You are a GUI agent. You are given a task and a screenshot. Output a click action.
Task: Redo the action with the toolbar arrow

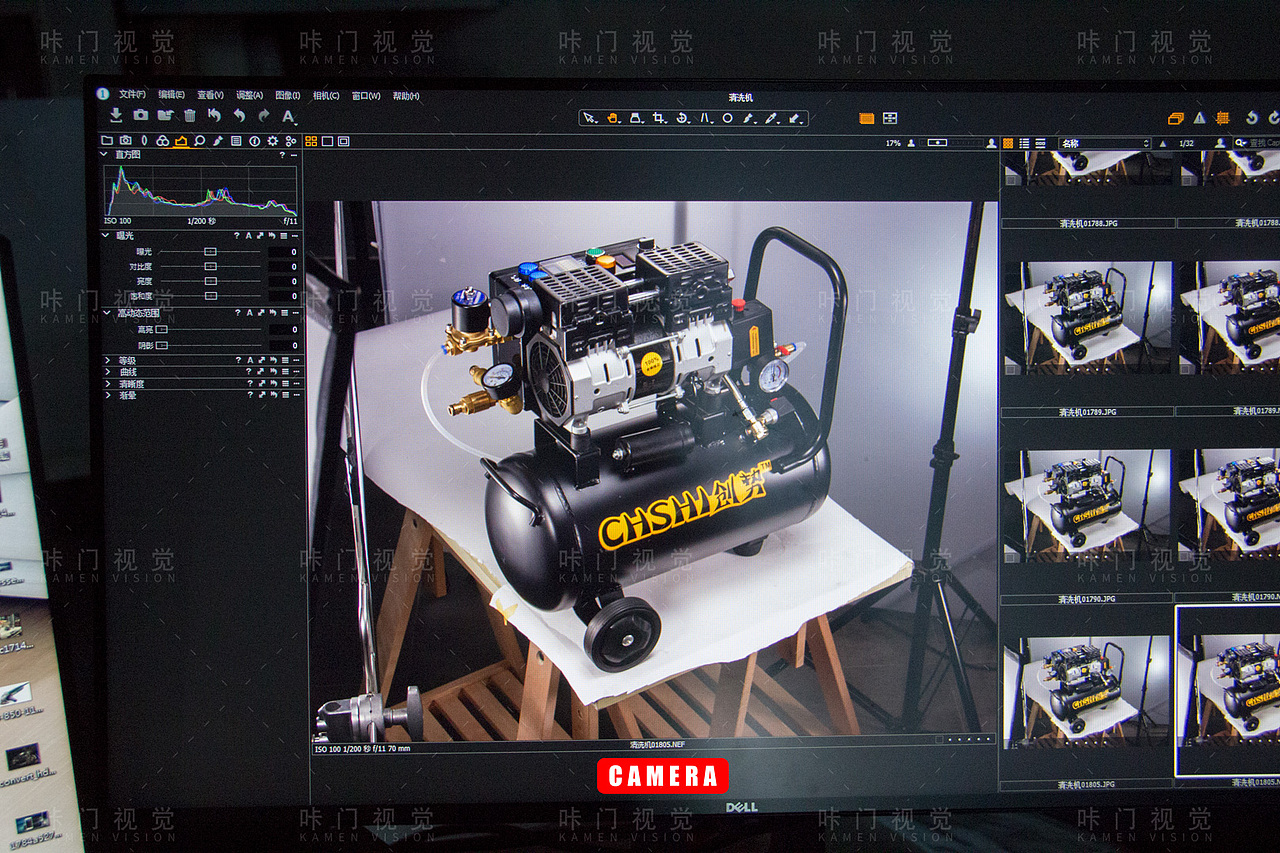tap(264, 116)
